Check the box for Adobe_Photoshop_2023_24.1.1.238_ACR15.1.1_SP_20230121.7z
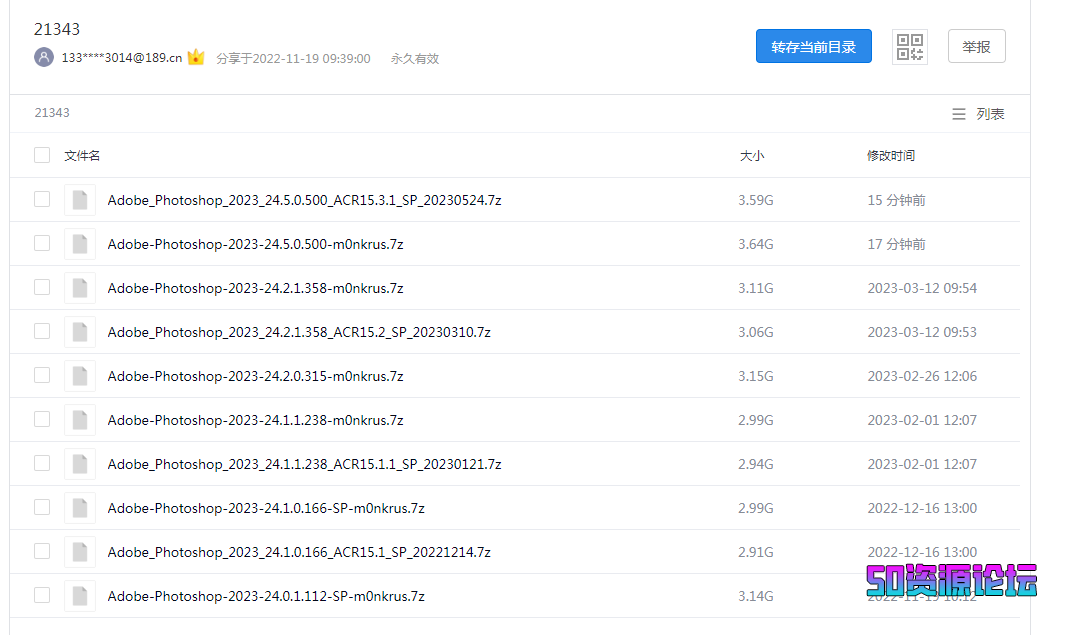Screen dimensions: 1082x635 42,463
